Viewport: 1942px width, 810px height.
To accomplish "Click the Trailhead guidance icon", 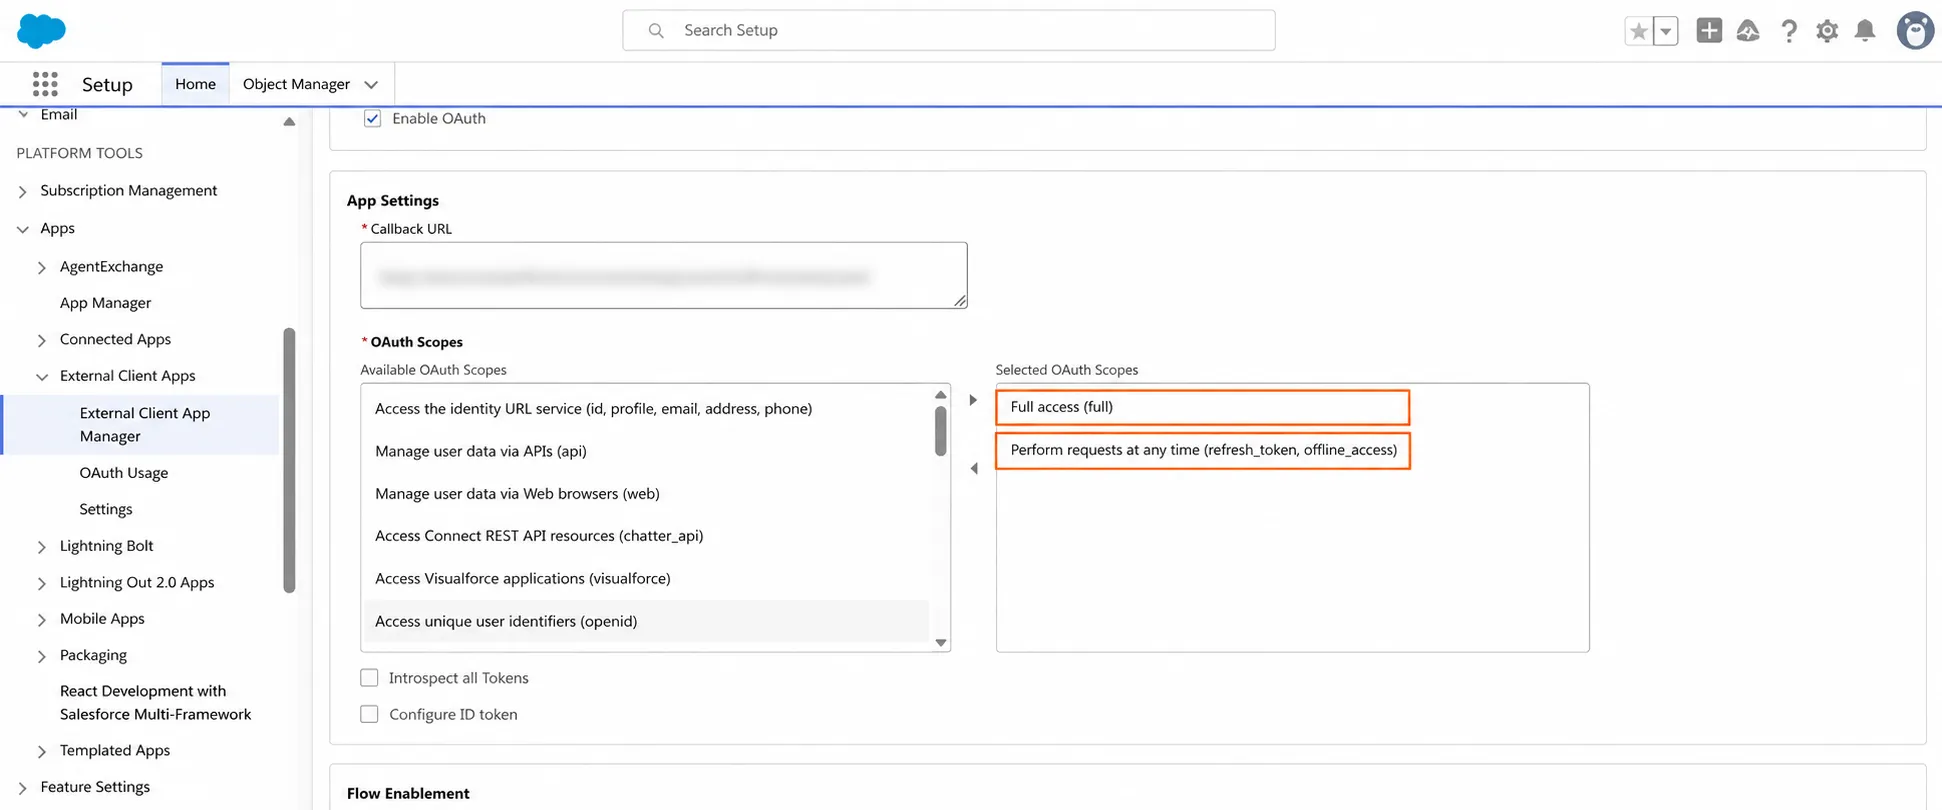I will click(x=1748, y=31).
